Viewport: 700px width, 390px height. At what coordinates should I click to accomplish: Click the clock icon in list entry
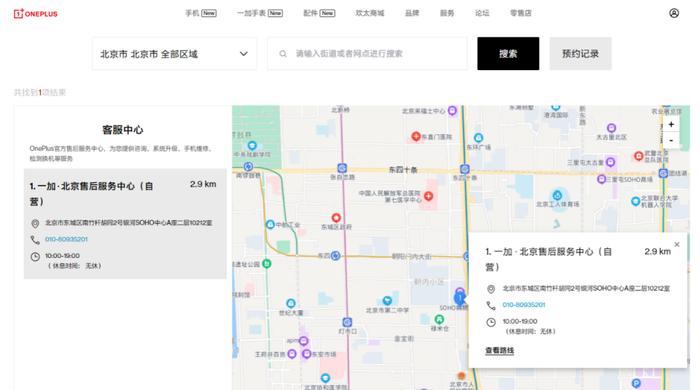35,257
